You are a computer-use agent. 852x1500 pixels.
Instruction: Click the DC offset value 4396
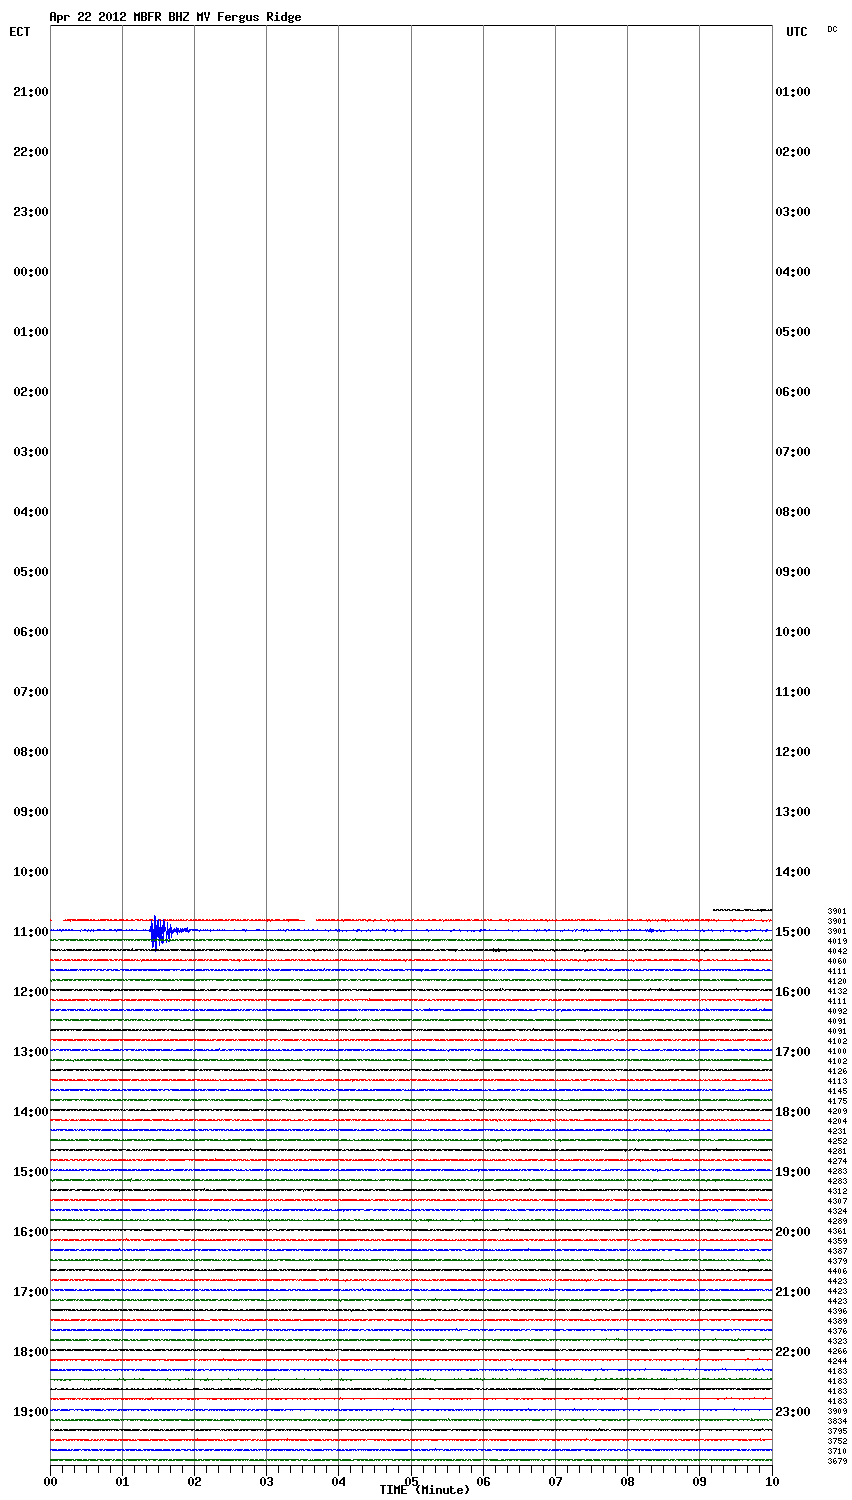tap(837, 1311)
